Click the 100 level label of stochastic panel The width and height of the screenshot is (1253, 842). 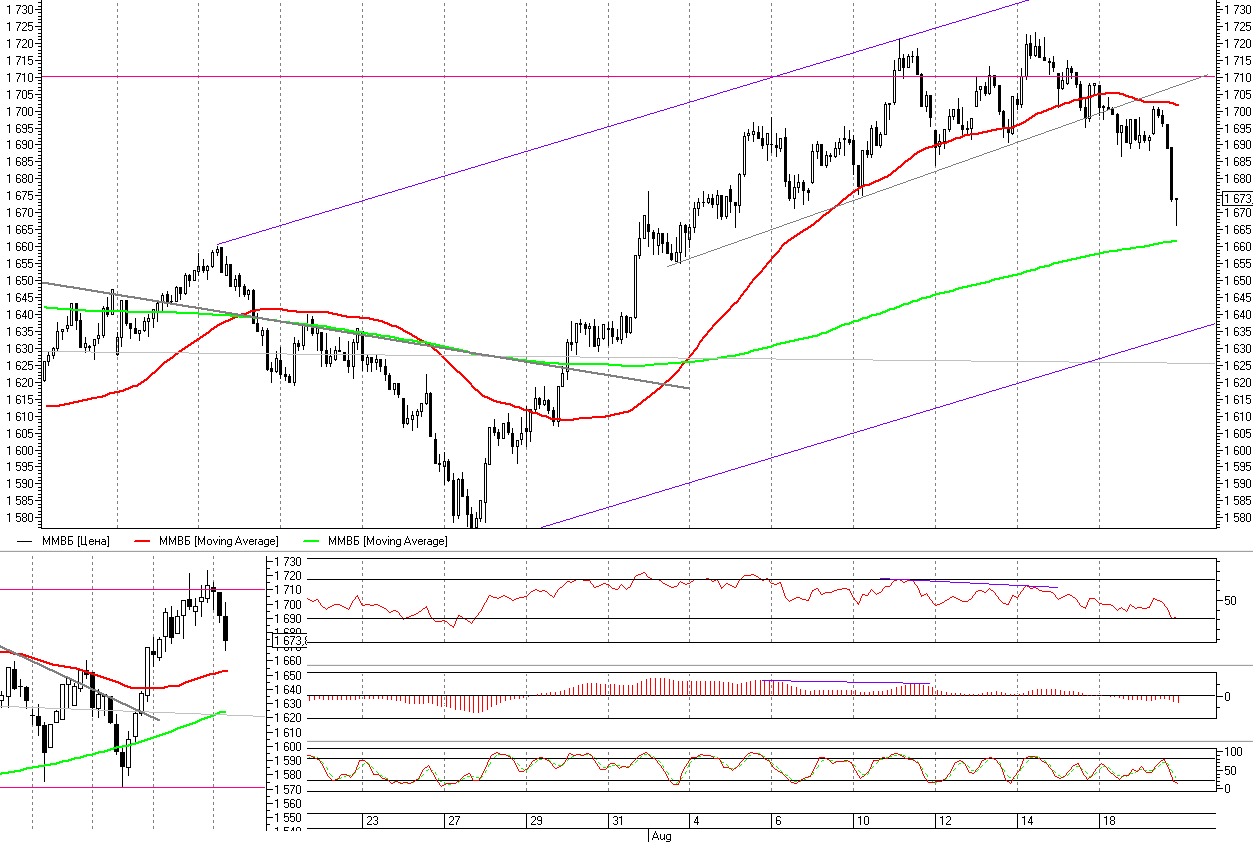coord(1232,752)
